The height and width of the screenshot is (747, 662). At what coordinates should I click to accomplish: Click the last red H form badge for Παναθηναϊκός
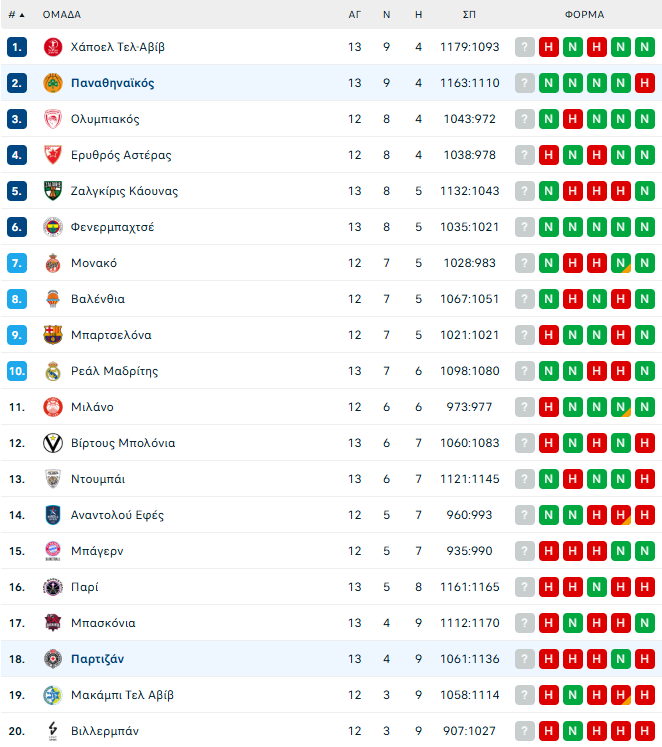[x=645, y=83]
